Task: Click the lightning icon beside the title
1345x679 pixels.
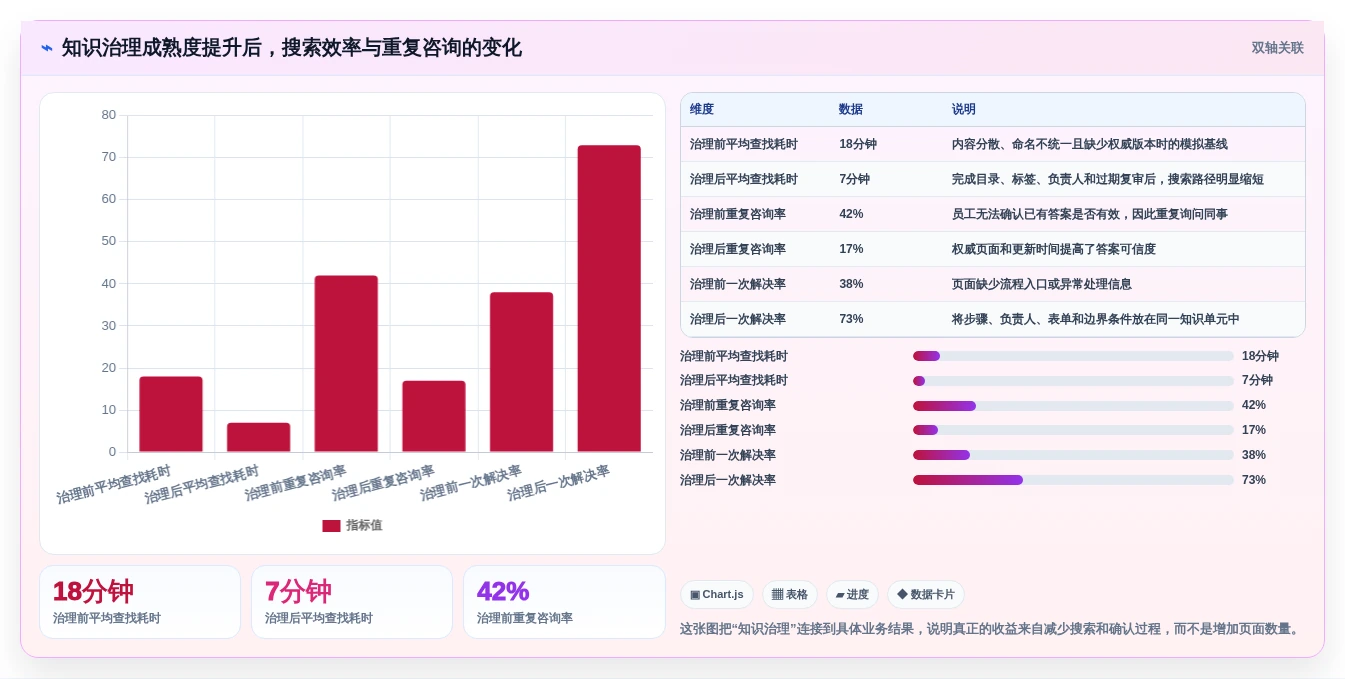Action: (47, 48)
